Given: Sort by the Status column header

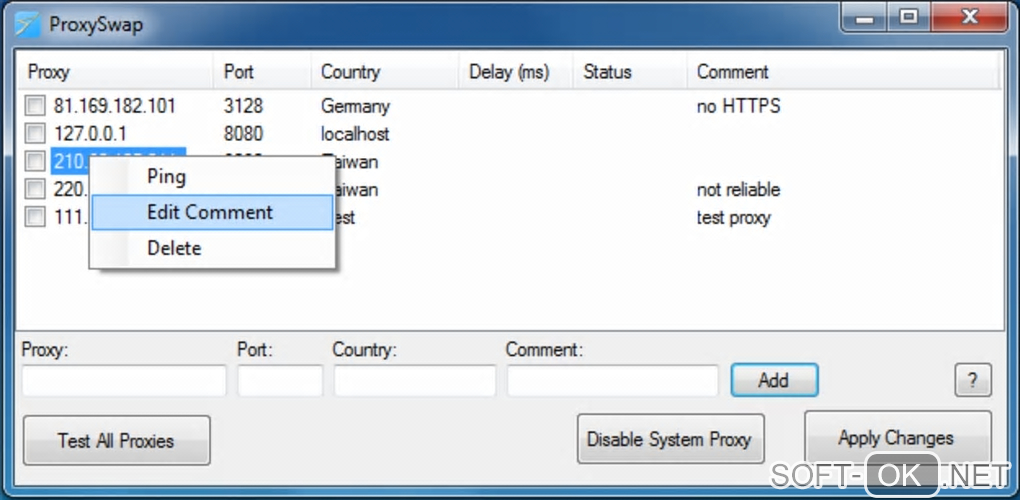Looking at the screenshot, I should (x=630, y=72).
